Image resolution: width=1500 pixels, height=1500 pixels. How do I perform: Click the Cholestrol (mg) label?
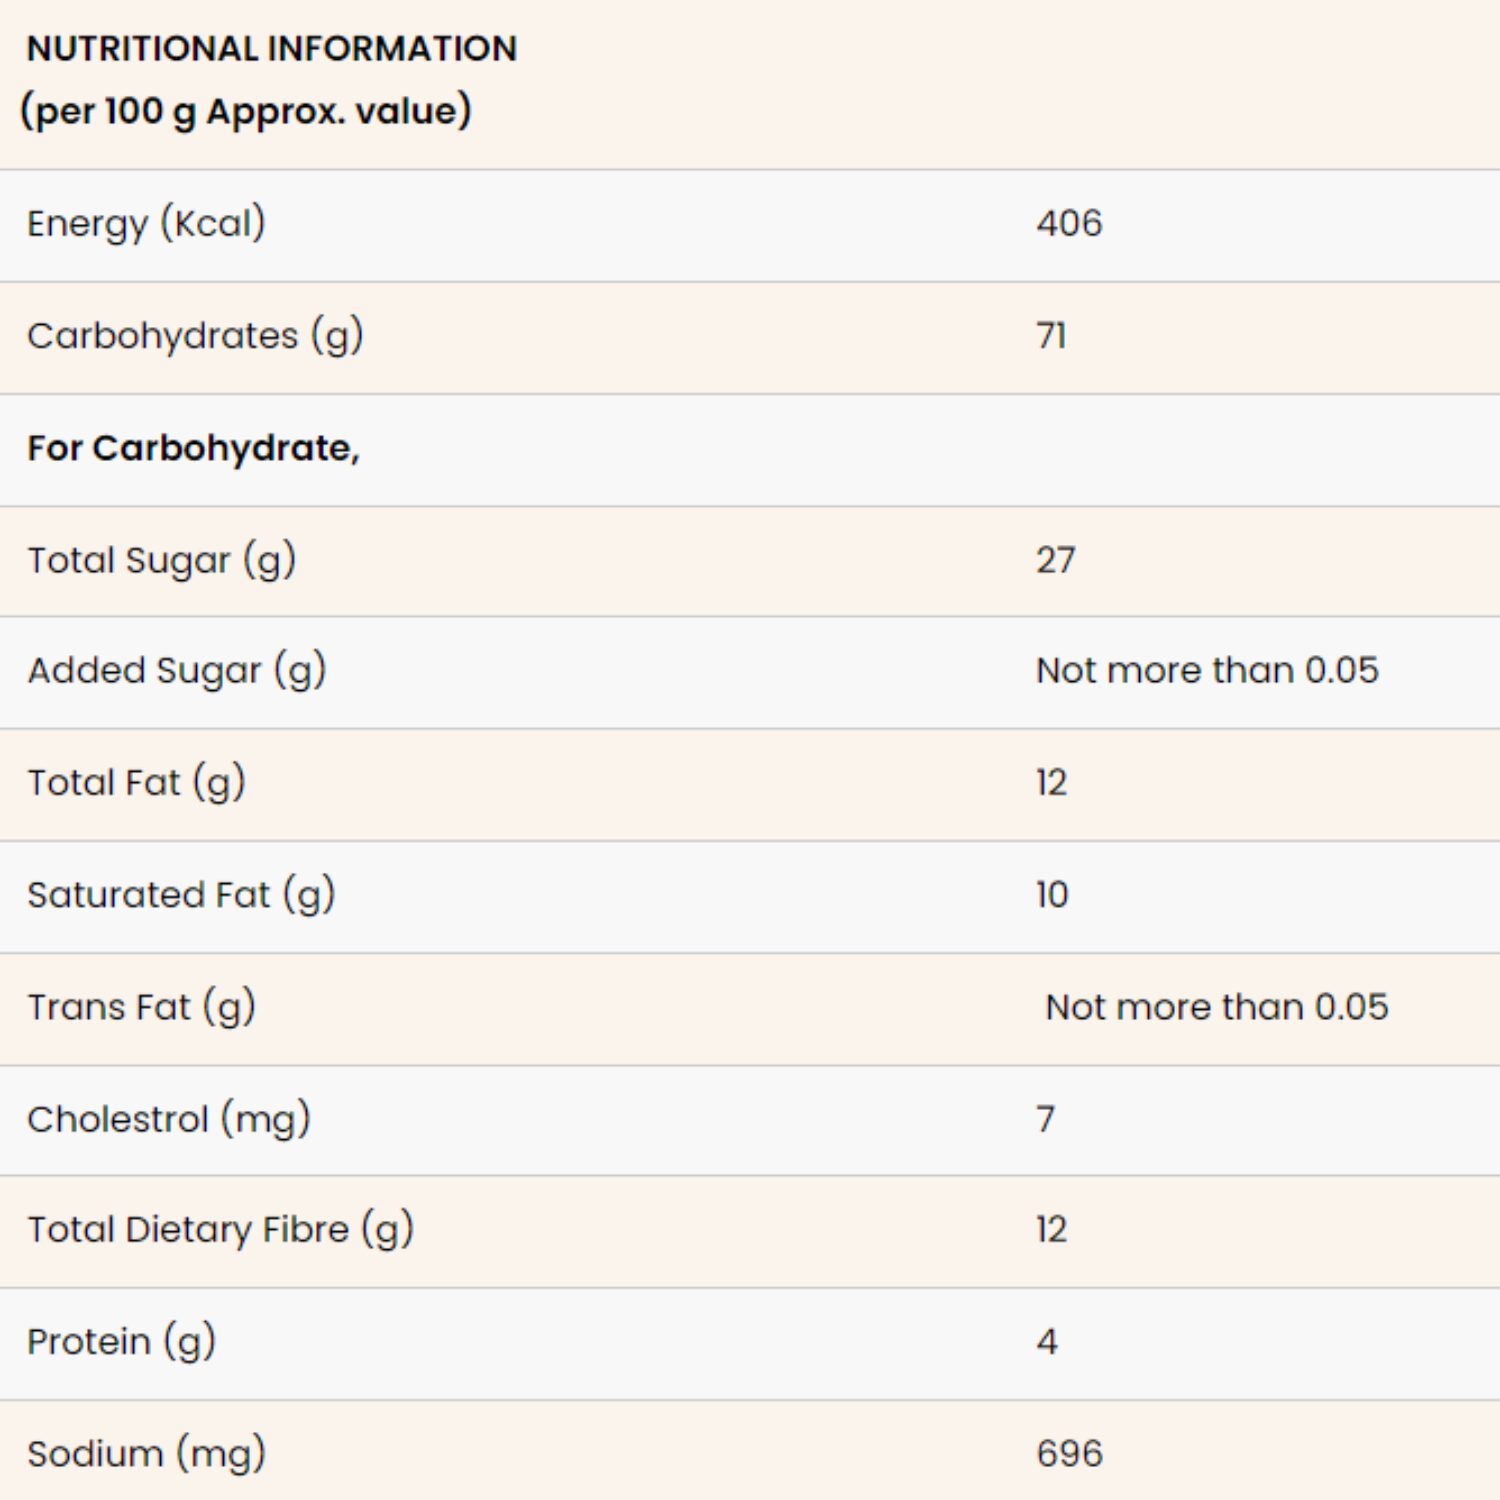coord(169,1120)
